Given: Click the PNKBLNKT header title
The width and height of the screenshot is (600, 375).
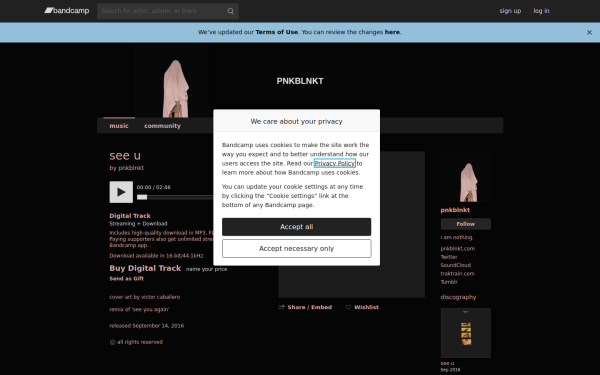Looking at the screenshot, I should (x=300, y=81).
